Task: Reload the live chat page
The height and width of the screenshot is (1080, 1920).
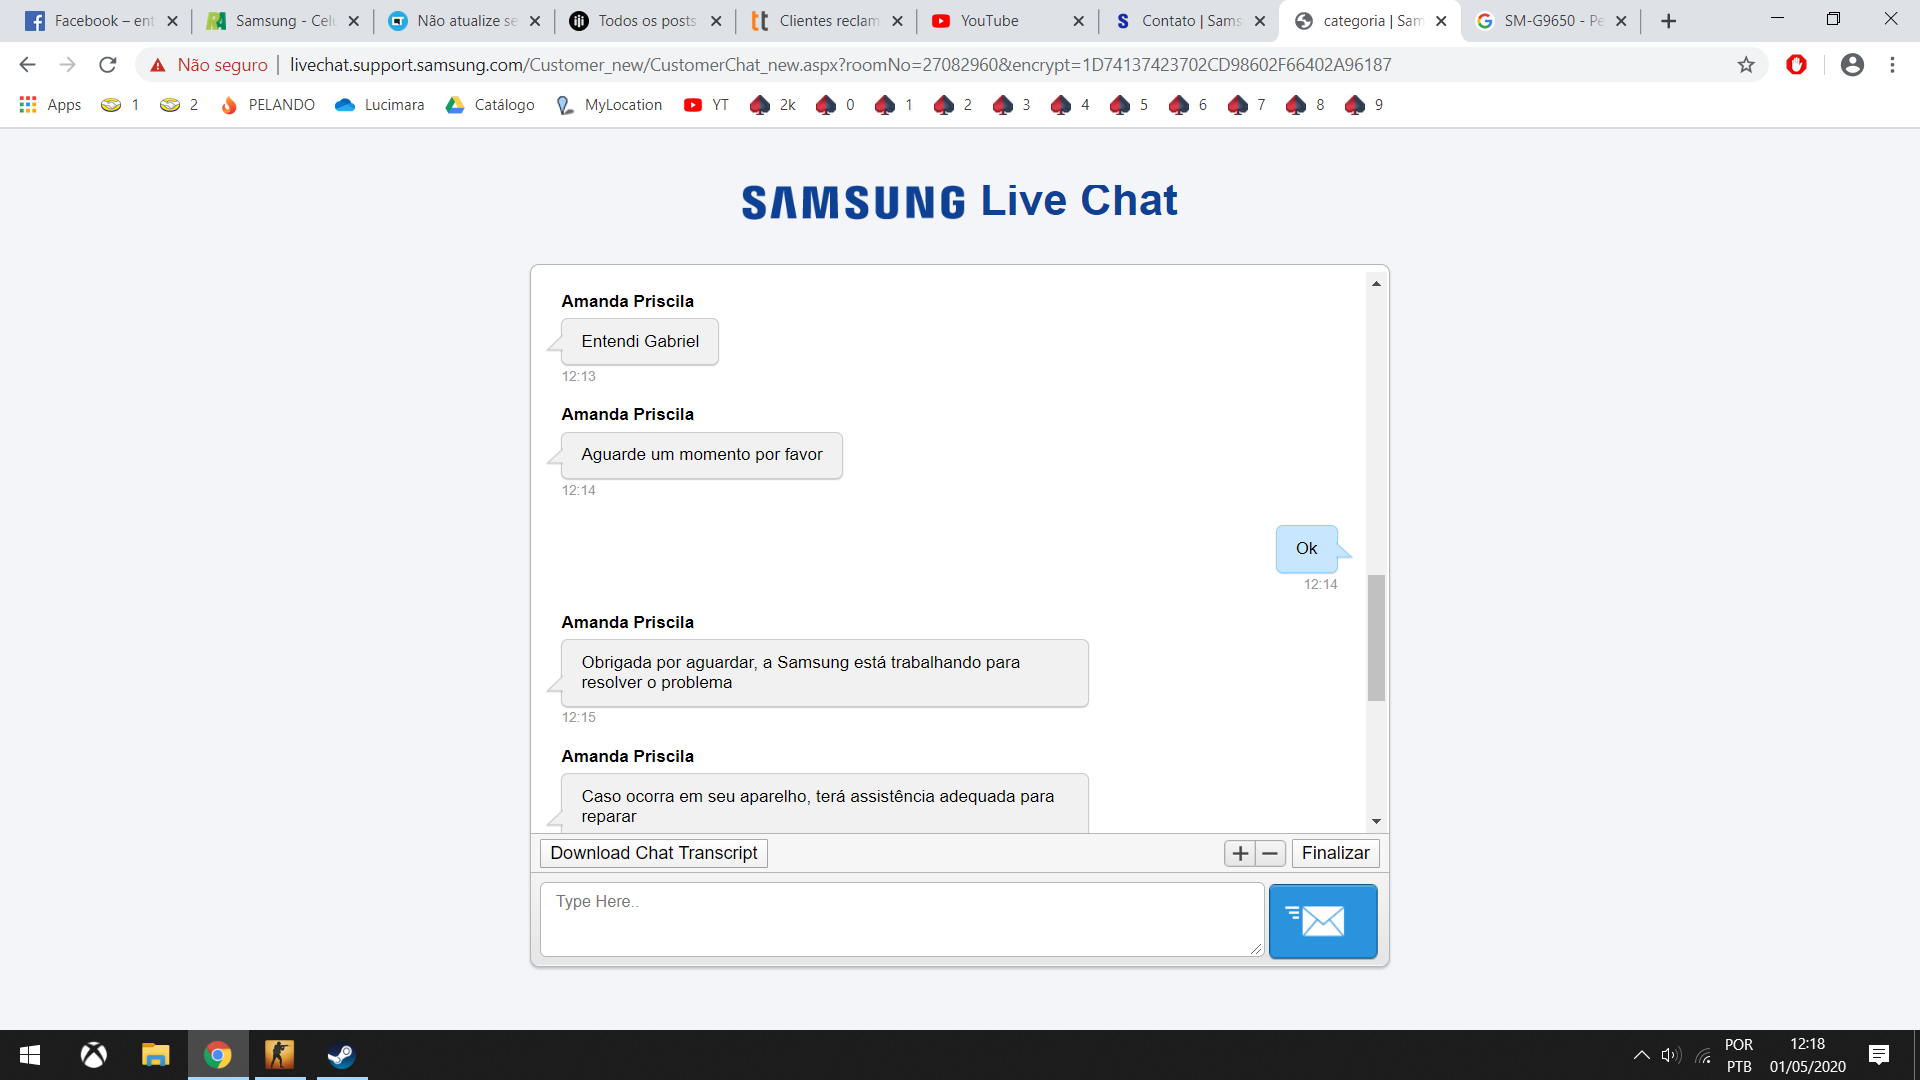Action: (108, 65)
